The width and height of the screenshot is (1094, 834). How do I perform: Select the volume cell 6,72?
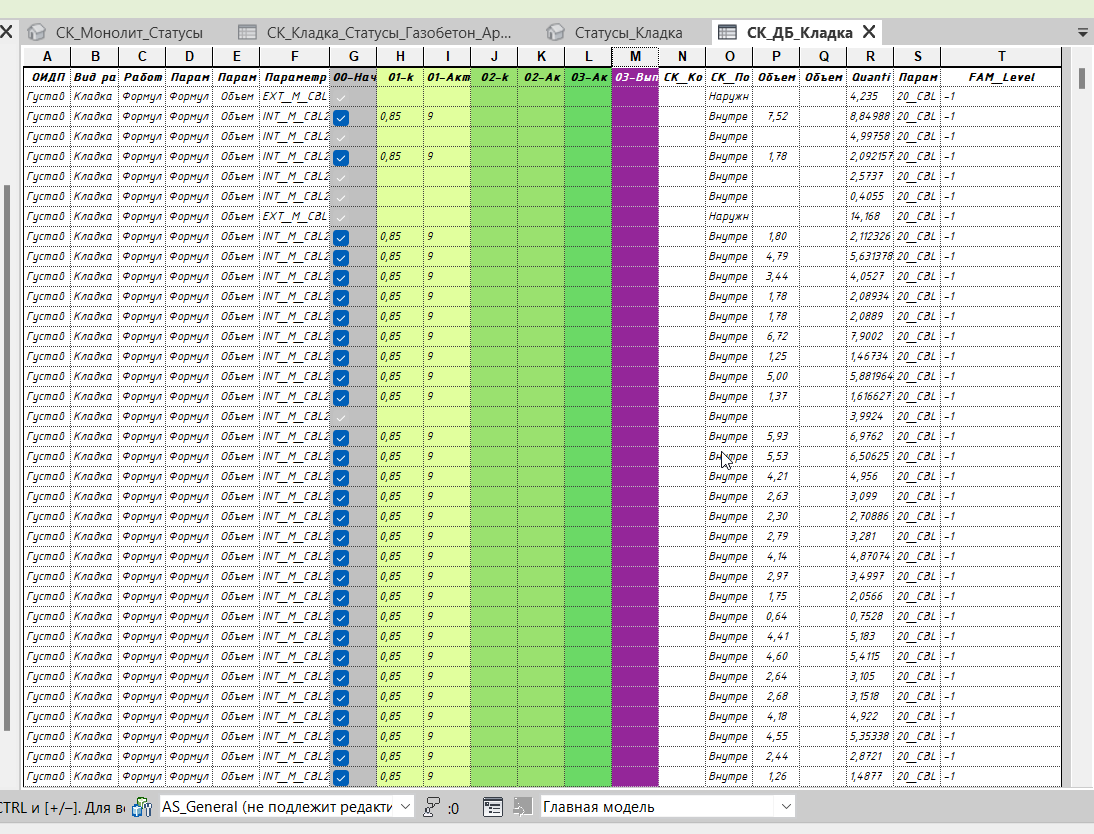click(x=776, y=336)
